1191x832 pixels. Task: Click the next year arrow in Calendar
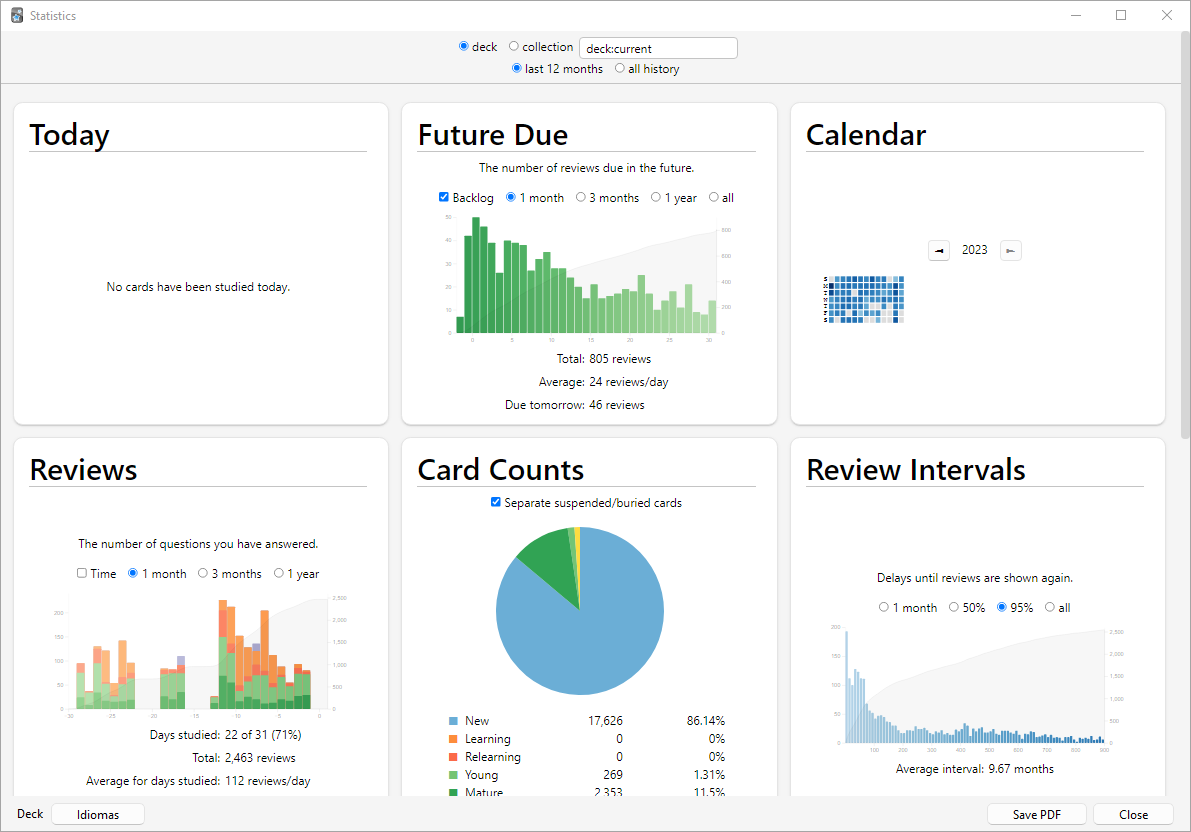1010,250
